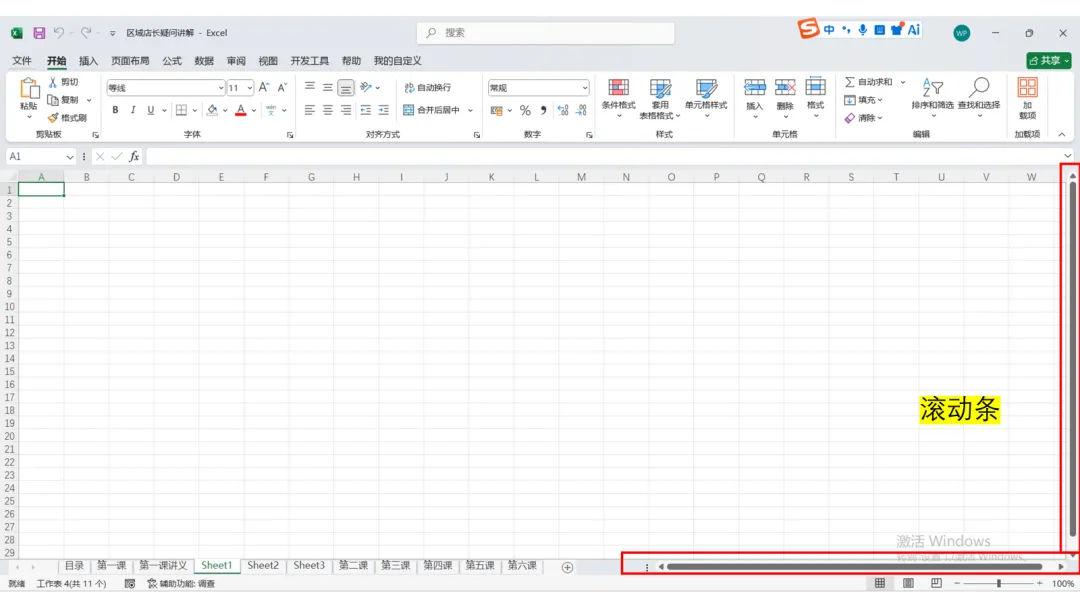Align text to the right
The image size is (1080, 608).
[346, 110]
